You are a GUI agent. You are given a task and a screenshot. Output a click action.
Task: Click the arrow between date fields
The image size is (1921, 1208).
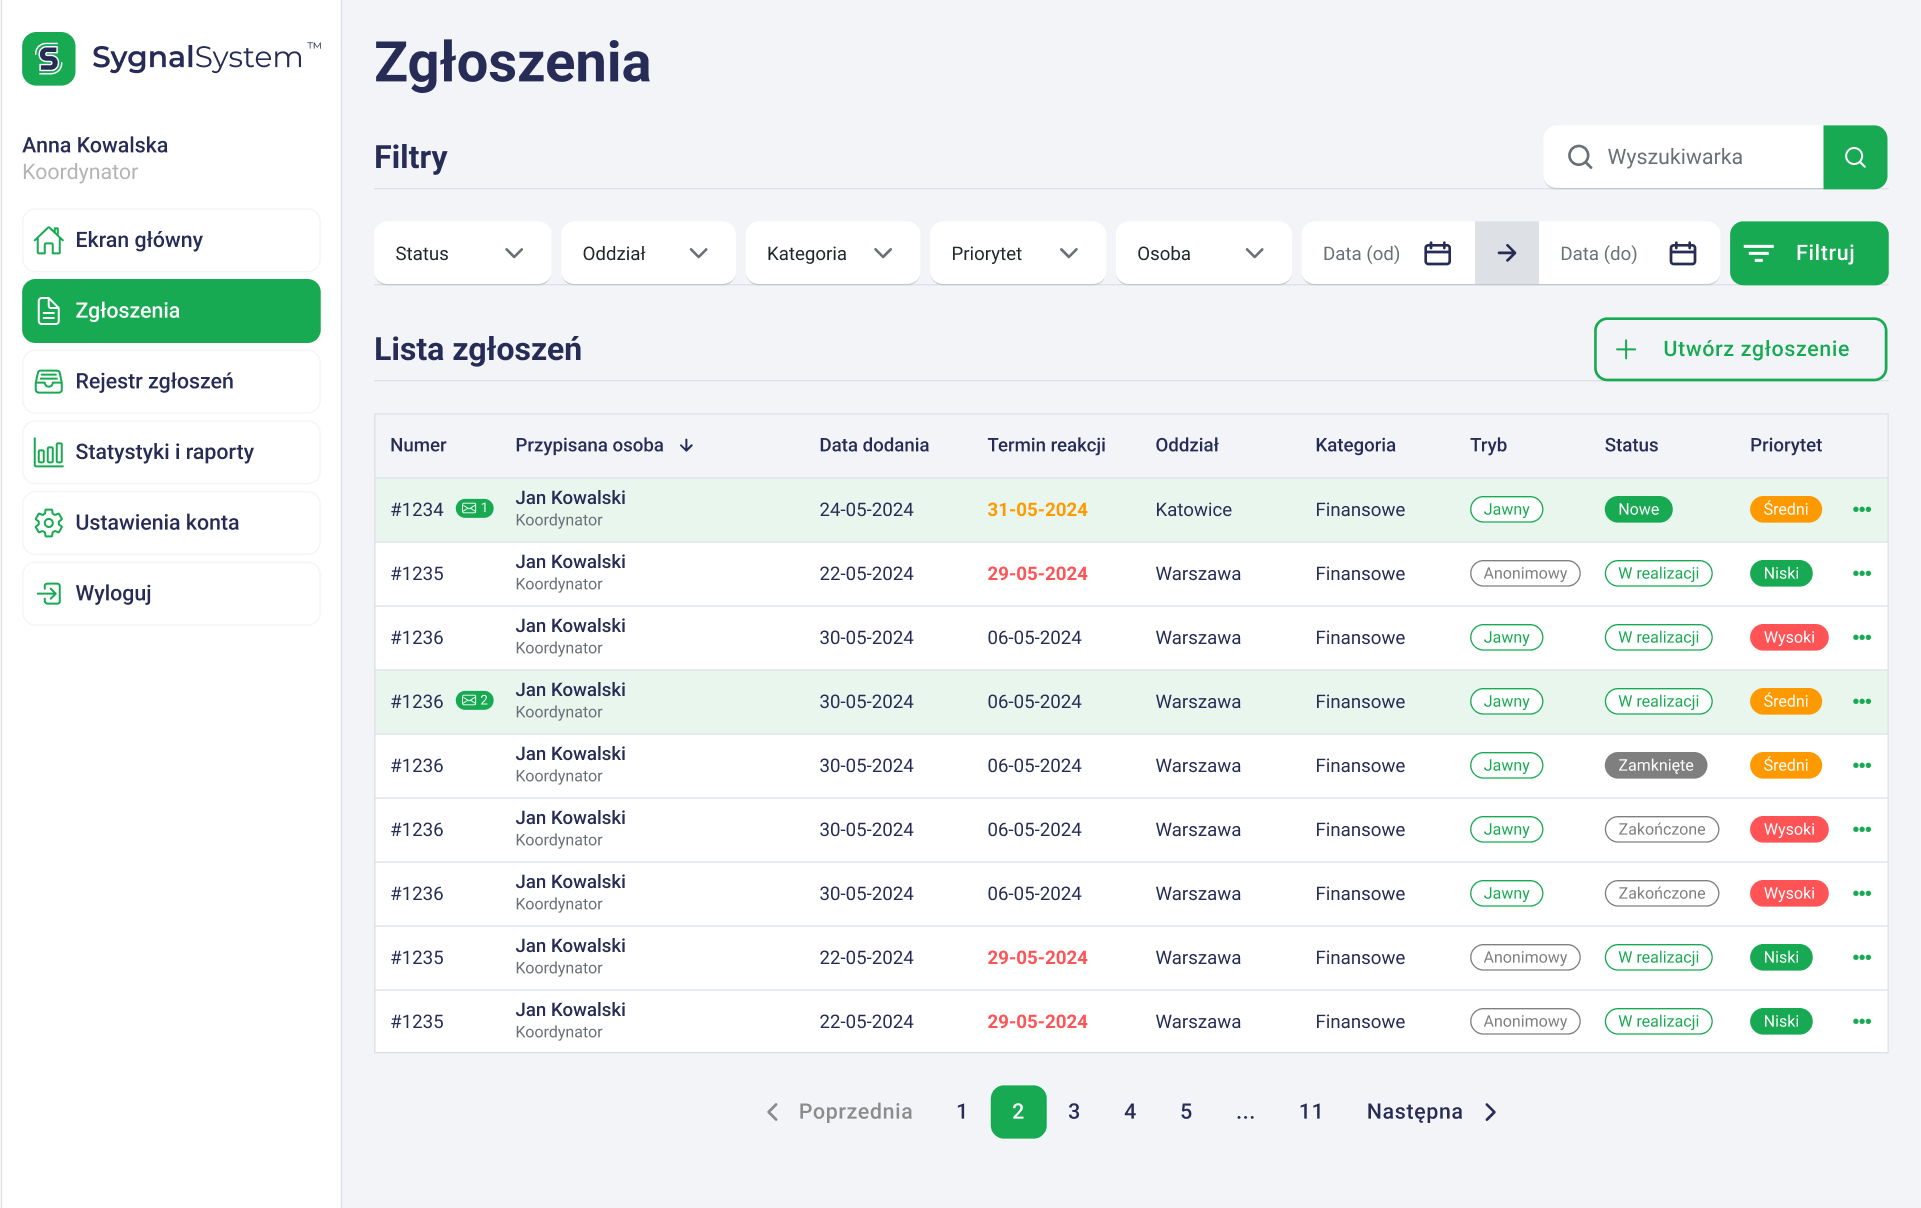(x=1506, y=253)
